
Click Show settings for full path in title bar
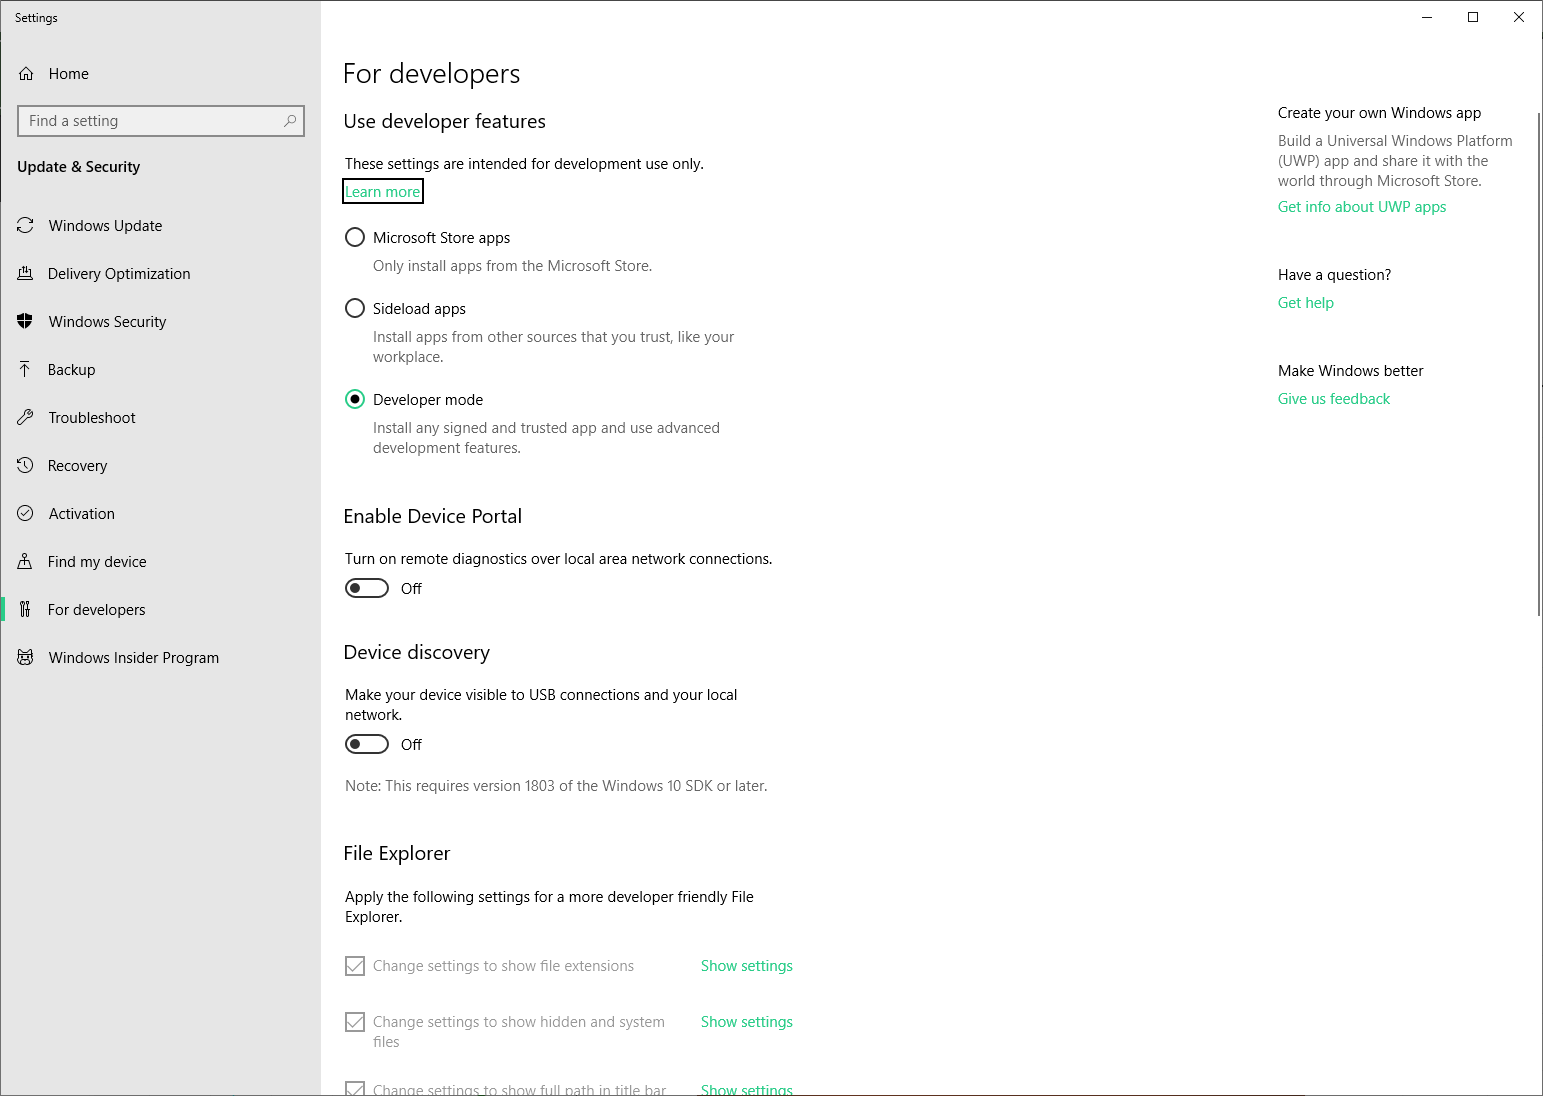click(747, 1089)
